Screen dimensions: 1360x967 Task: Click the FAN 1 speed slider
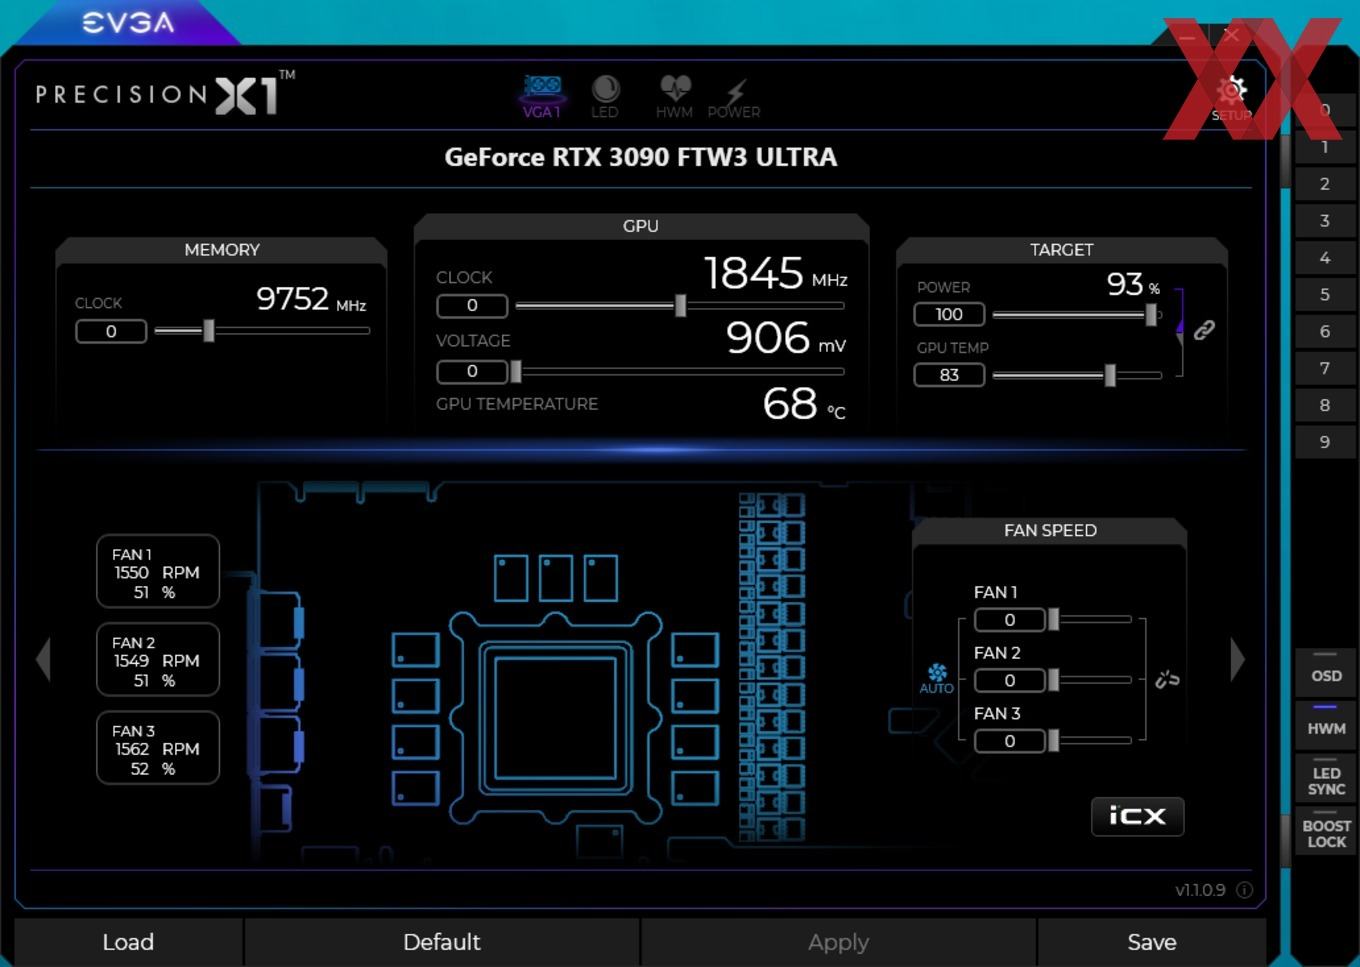(x=1089, y=620)
